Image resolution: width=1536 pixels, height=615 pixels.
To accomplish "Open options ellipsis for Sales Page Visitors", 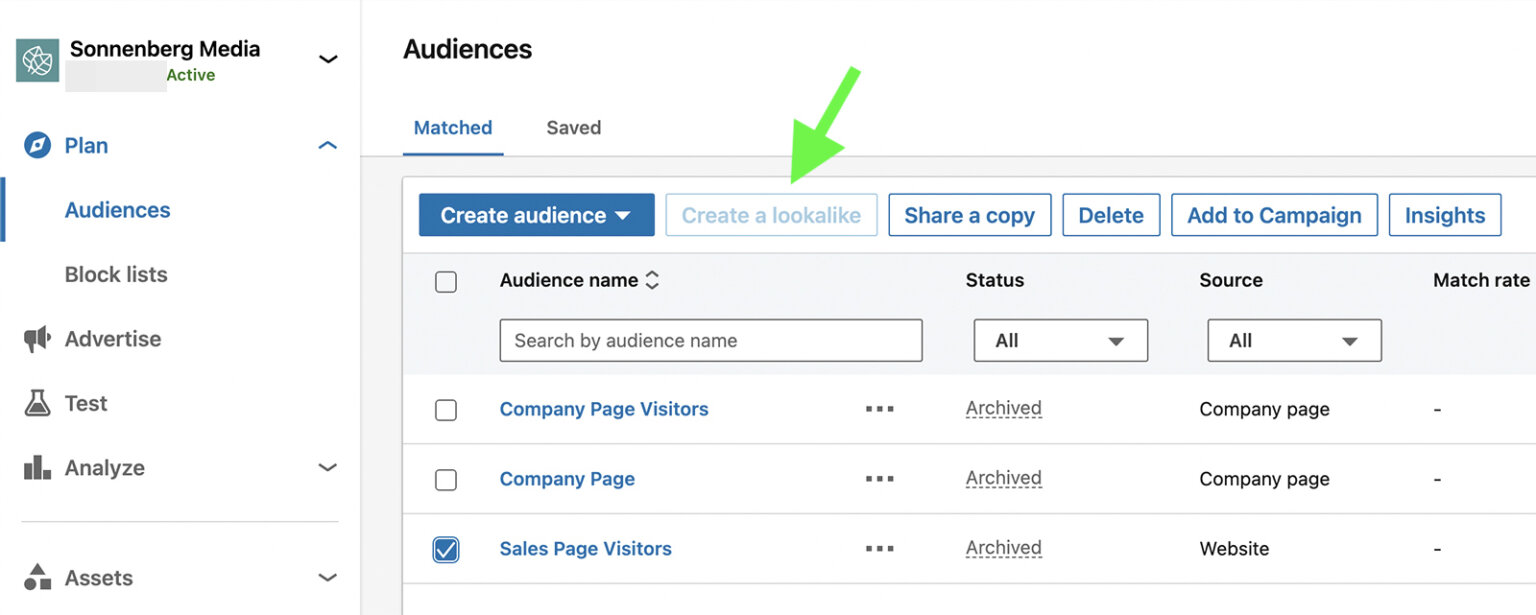I will pos(879,549).
